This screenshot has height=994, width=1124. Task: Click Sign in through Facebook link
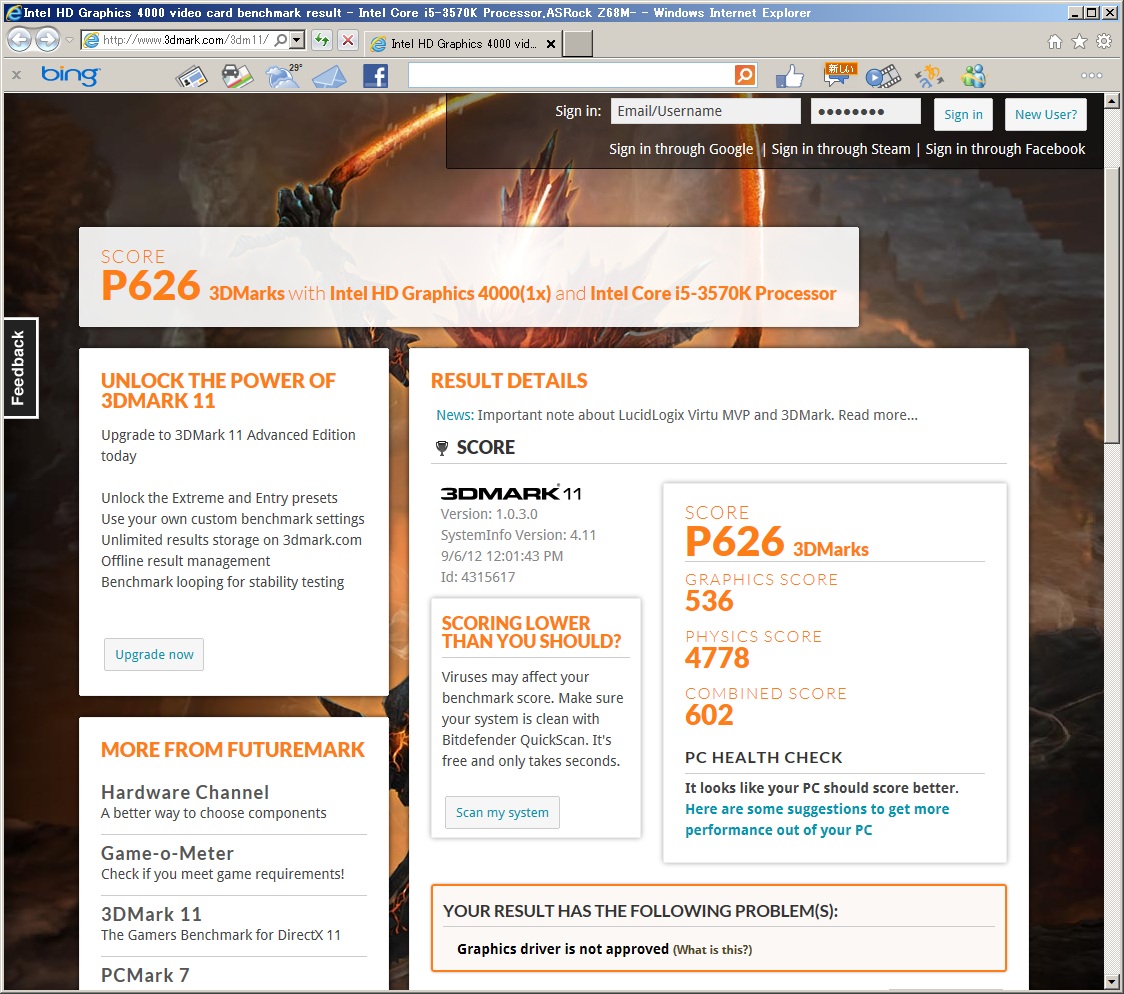click(1005, 149)
